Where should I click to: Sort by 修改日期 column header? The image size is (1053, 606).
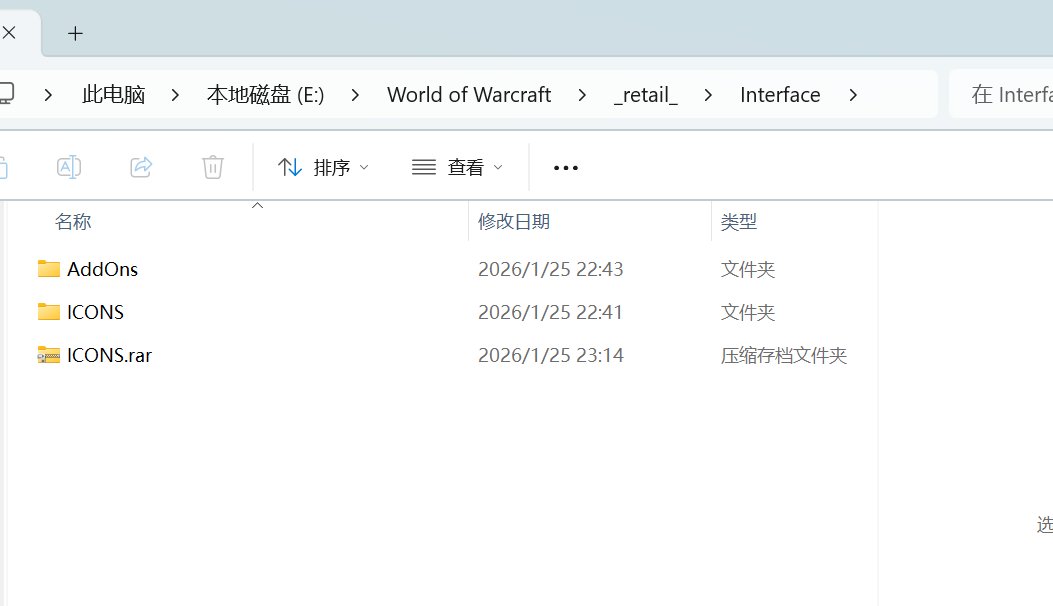[x=514, y=222]
